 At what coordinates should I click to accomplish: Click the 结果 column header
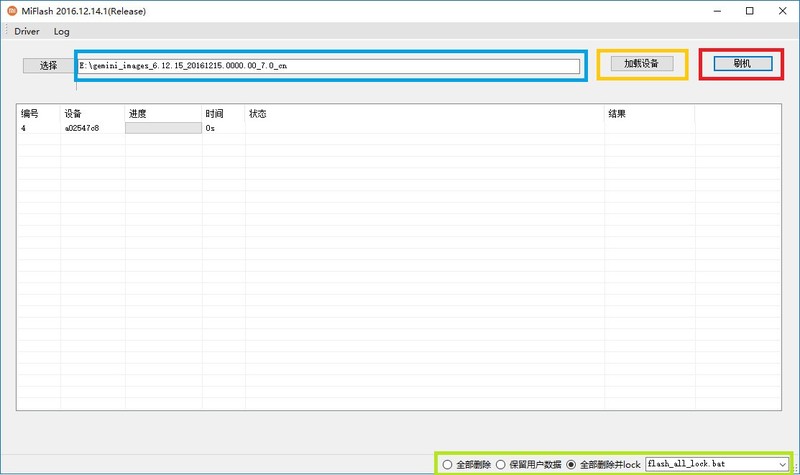coord(649,113)
